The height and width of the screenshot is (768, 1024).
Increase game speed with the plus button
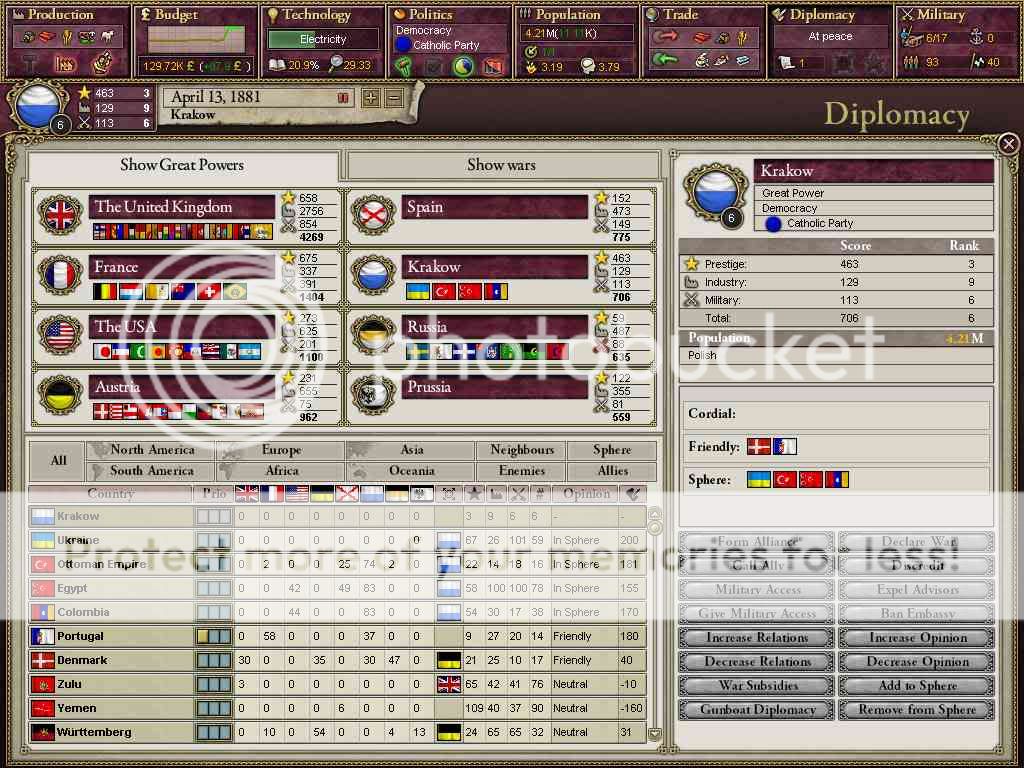click(370, 98)
